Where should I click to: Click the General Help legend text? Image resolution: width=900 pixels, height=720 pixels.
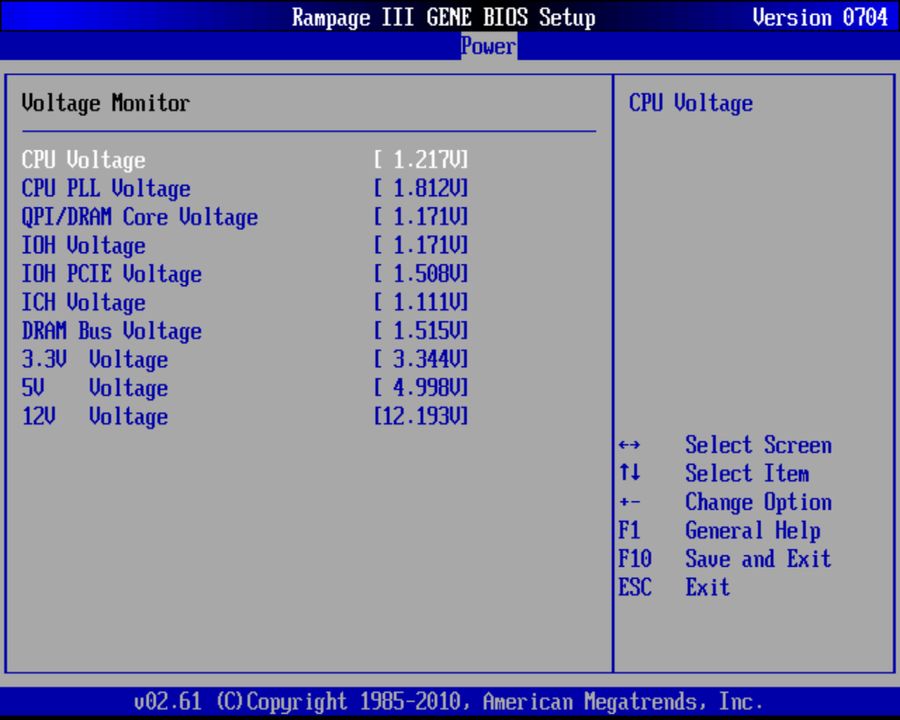(x=752, y=531)
